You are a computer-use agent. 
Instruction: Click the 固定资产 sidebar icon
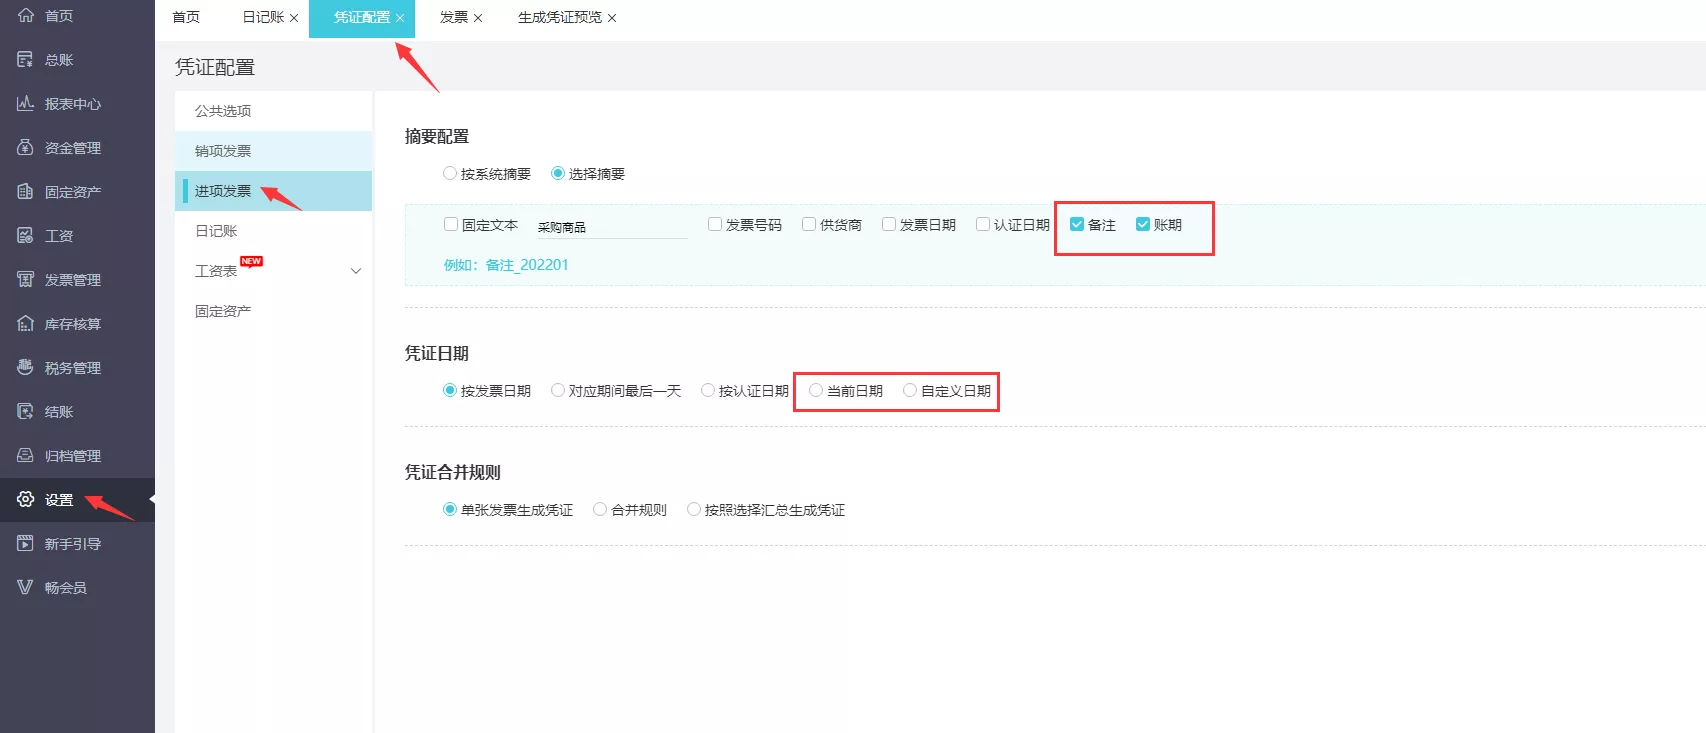pyautogui.click(x=26, y=191)
